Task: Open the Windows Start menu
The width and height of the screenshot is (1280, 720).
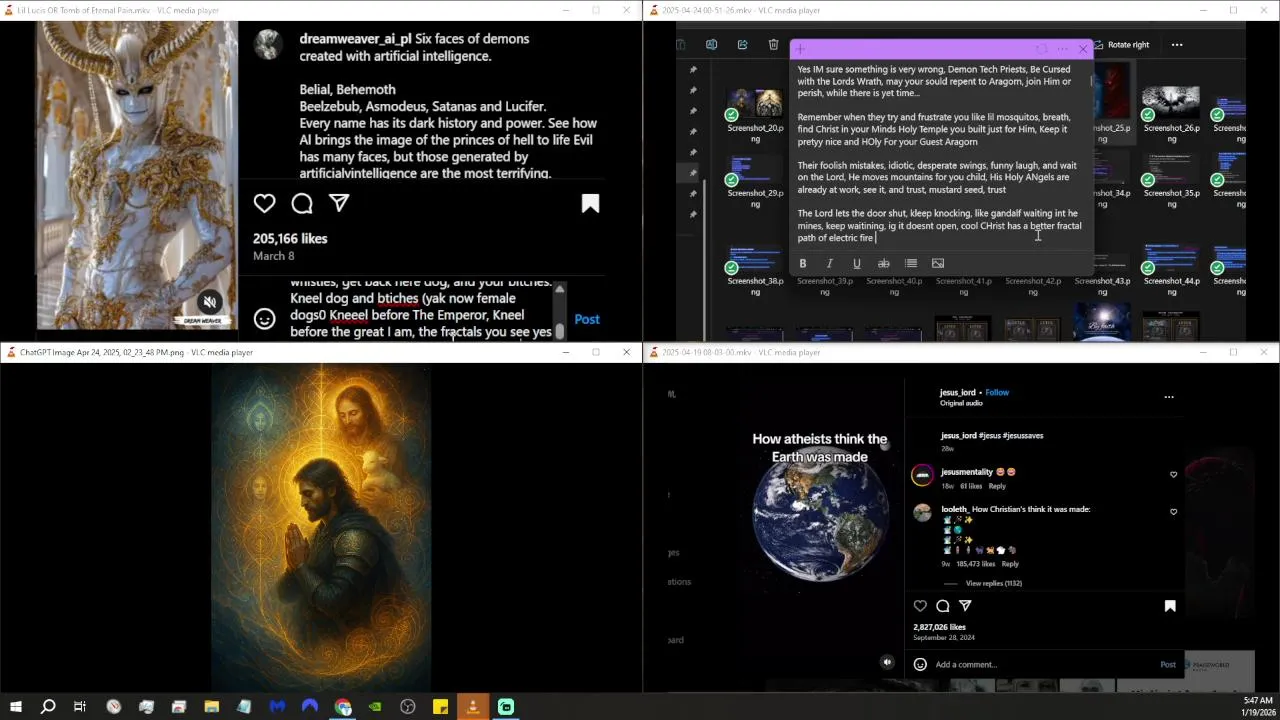Action: [15, 707]
